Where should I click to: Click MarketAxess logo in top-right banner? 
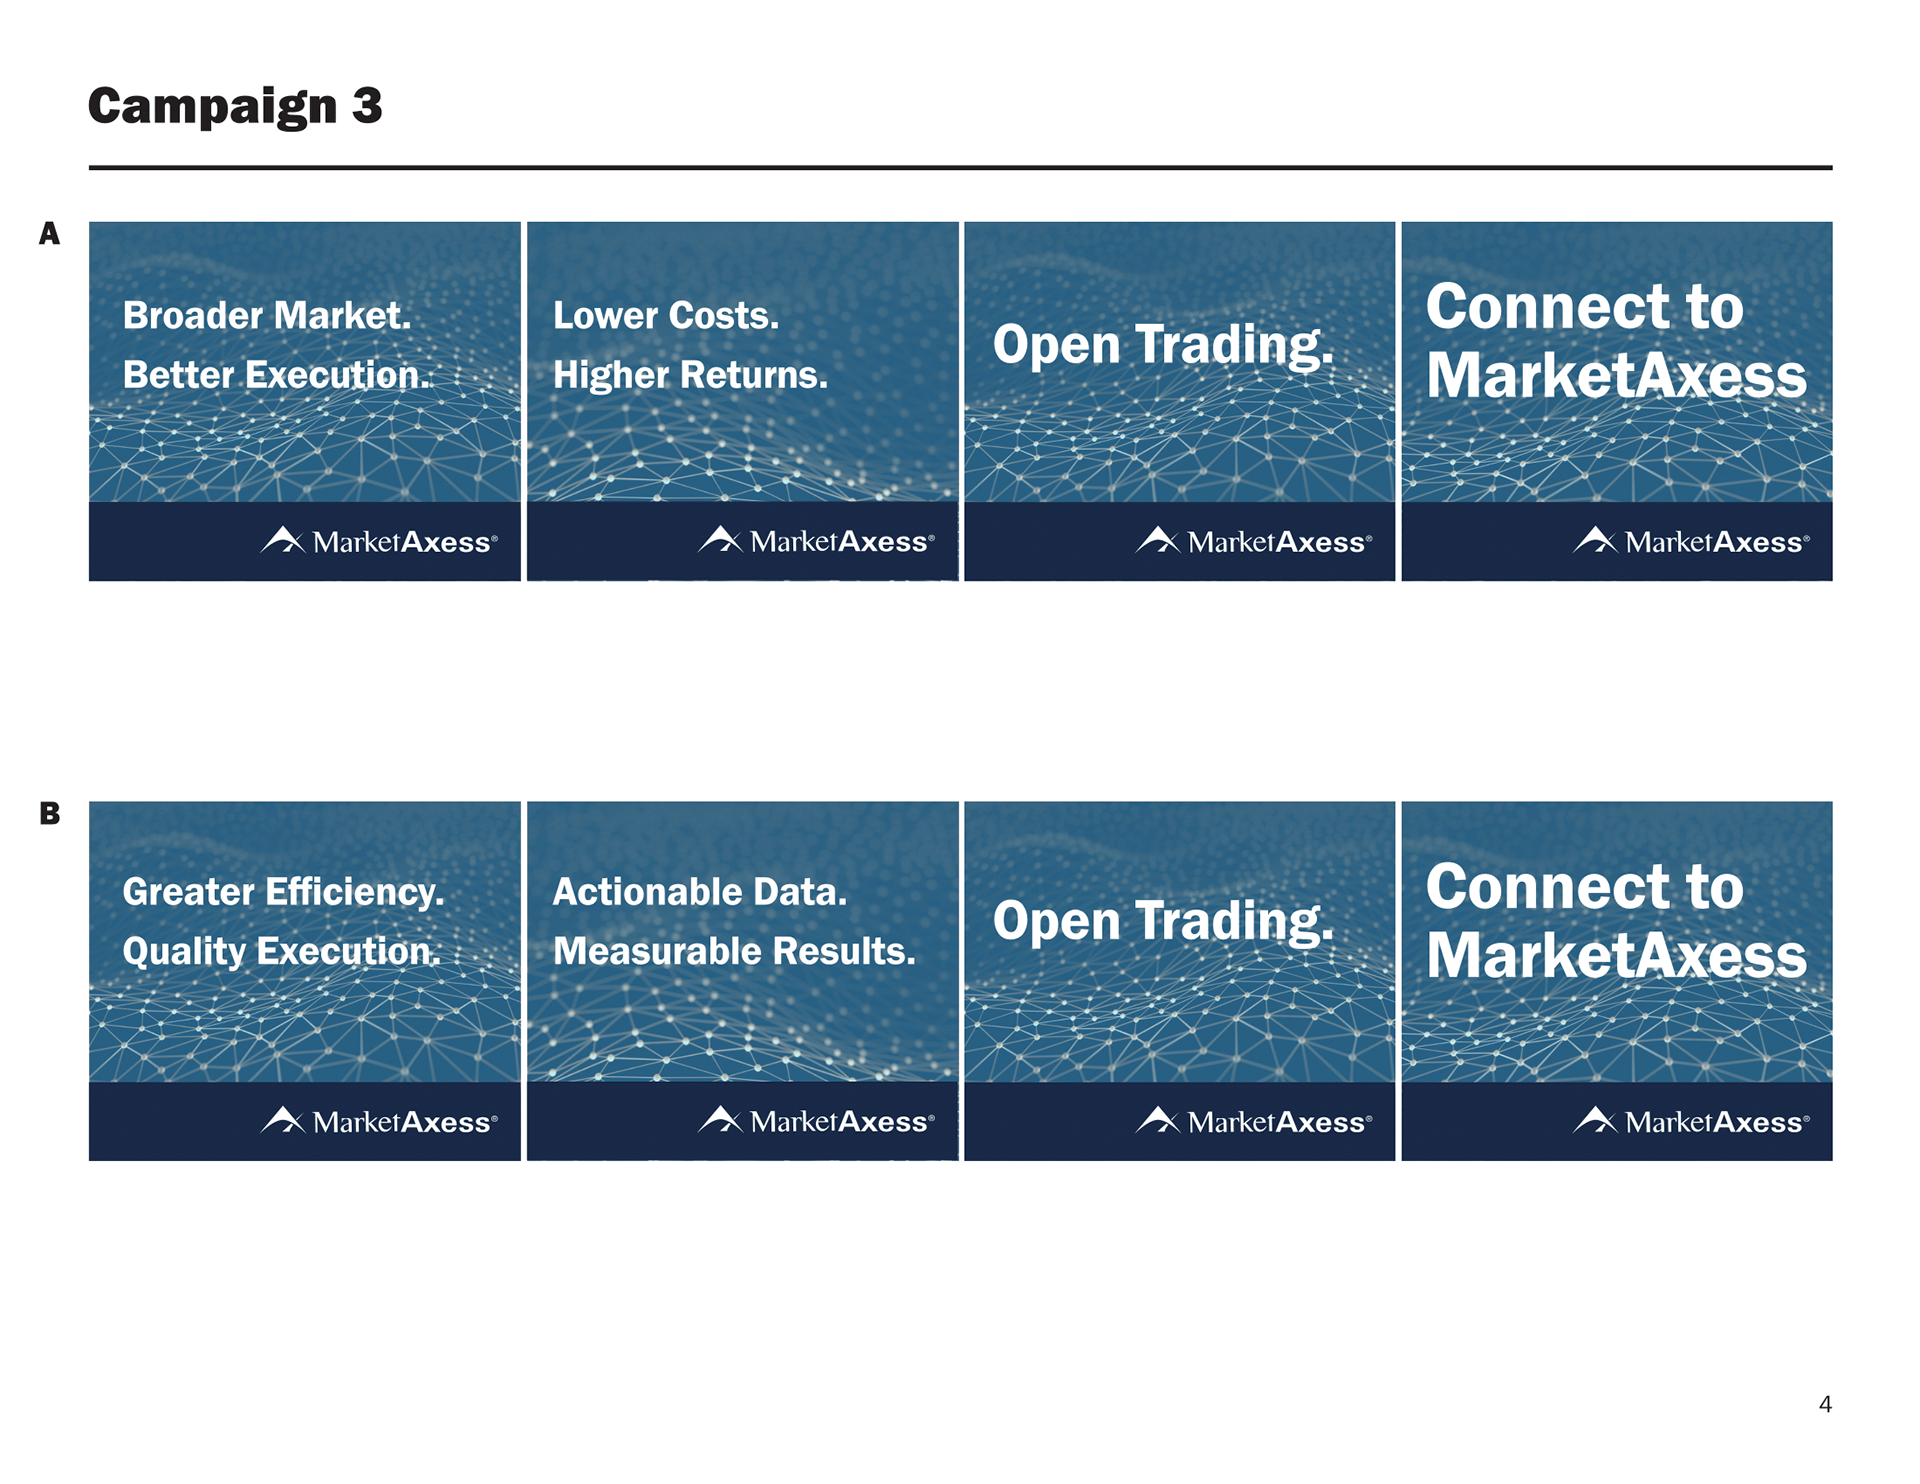pos(1691,542)
